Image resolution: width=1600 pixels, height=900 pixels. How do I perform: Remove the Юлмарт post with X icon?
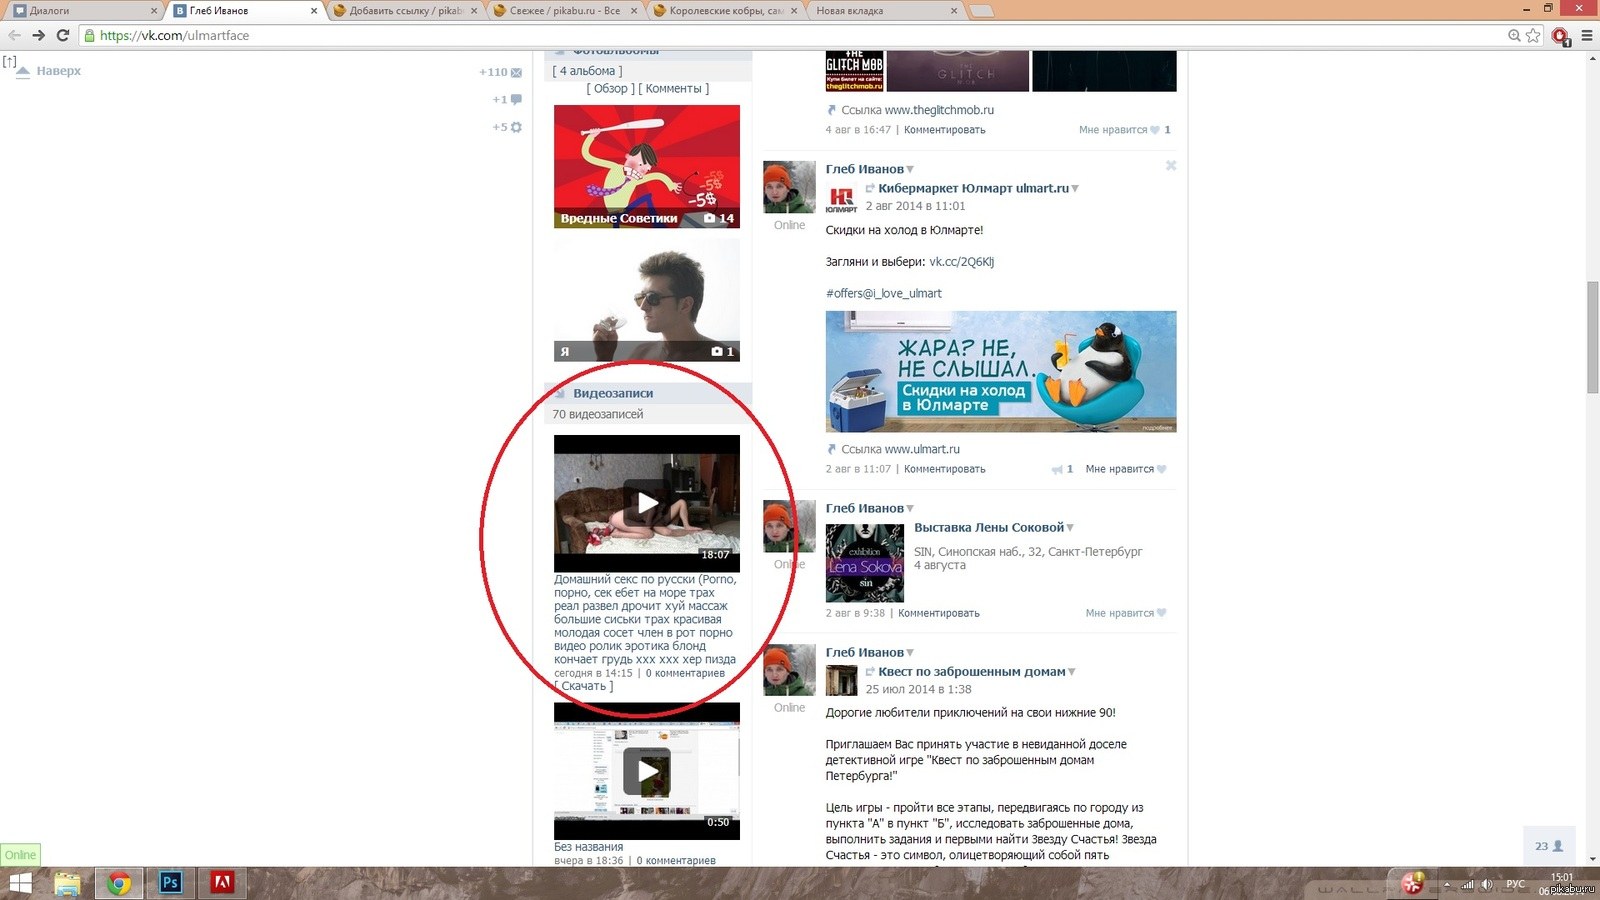coord(1171,166)
